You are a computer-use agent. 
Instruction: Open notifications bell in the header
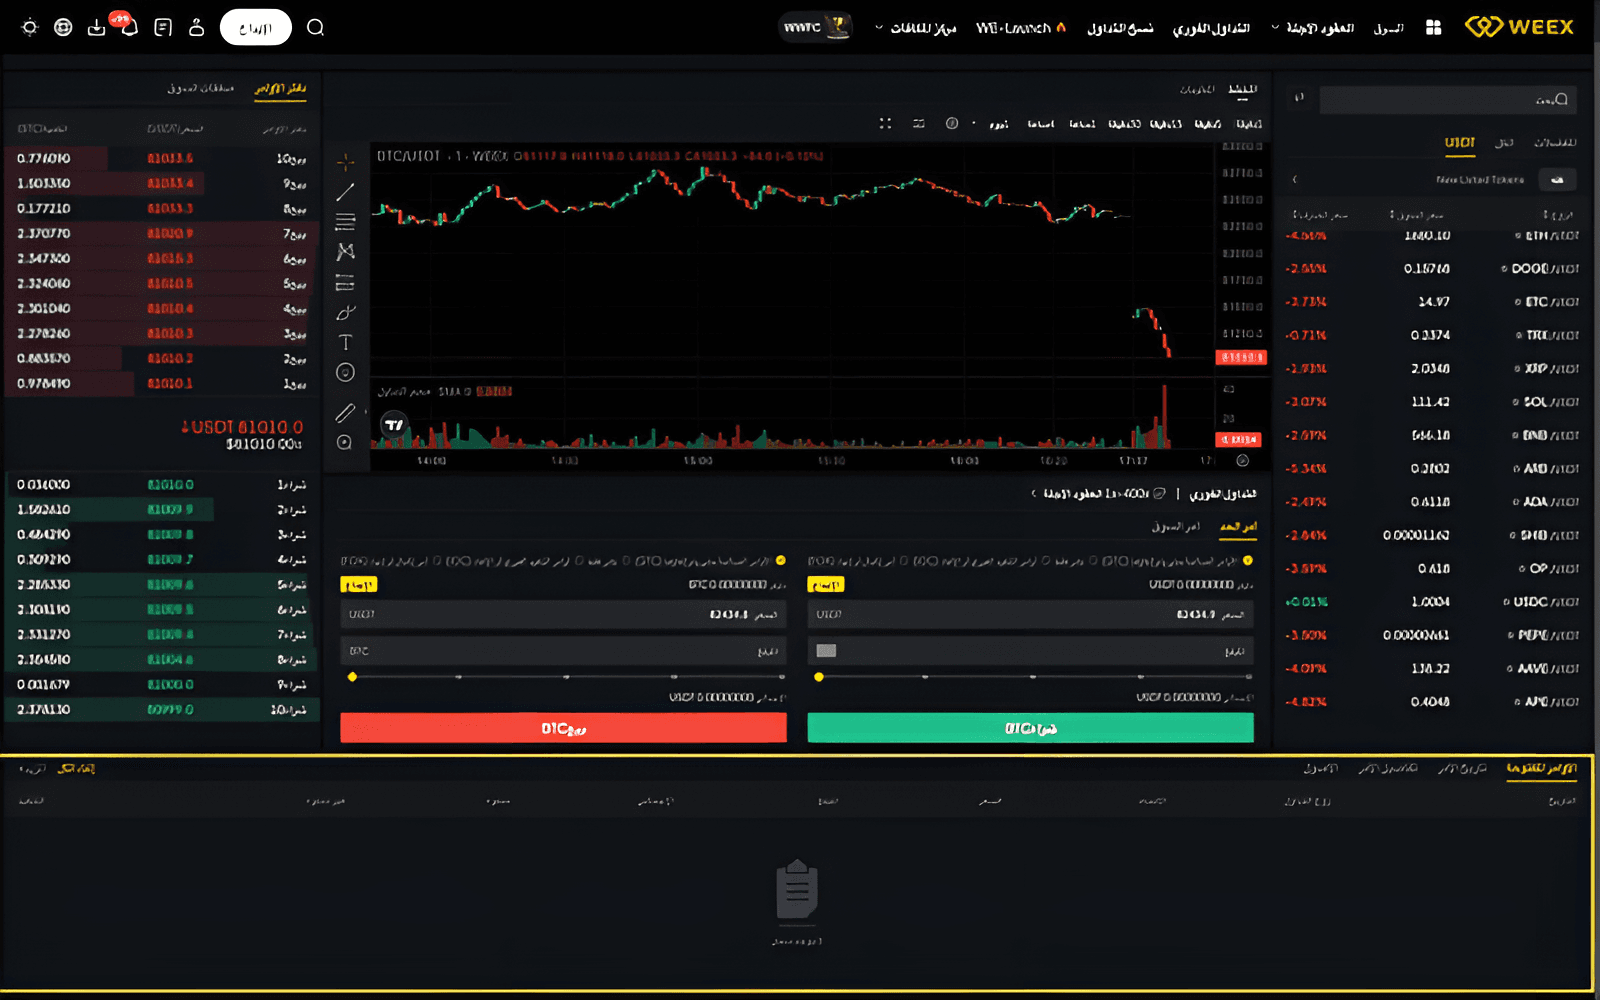[130, 28]
